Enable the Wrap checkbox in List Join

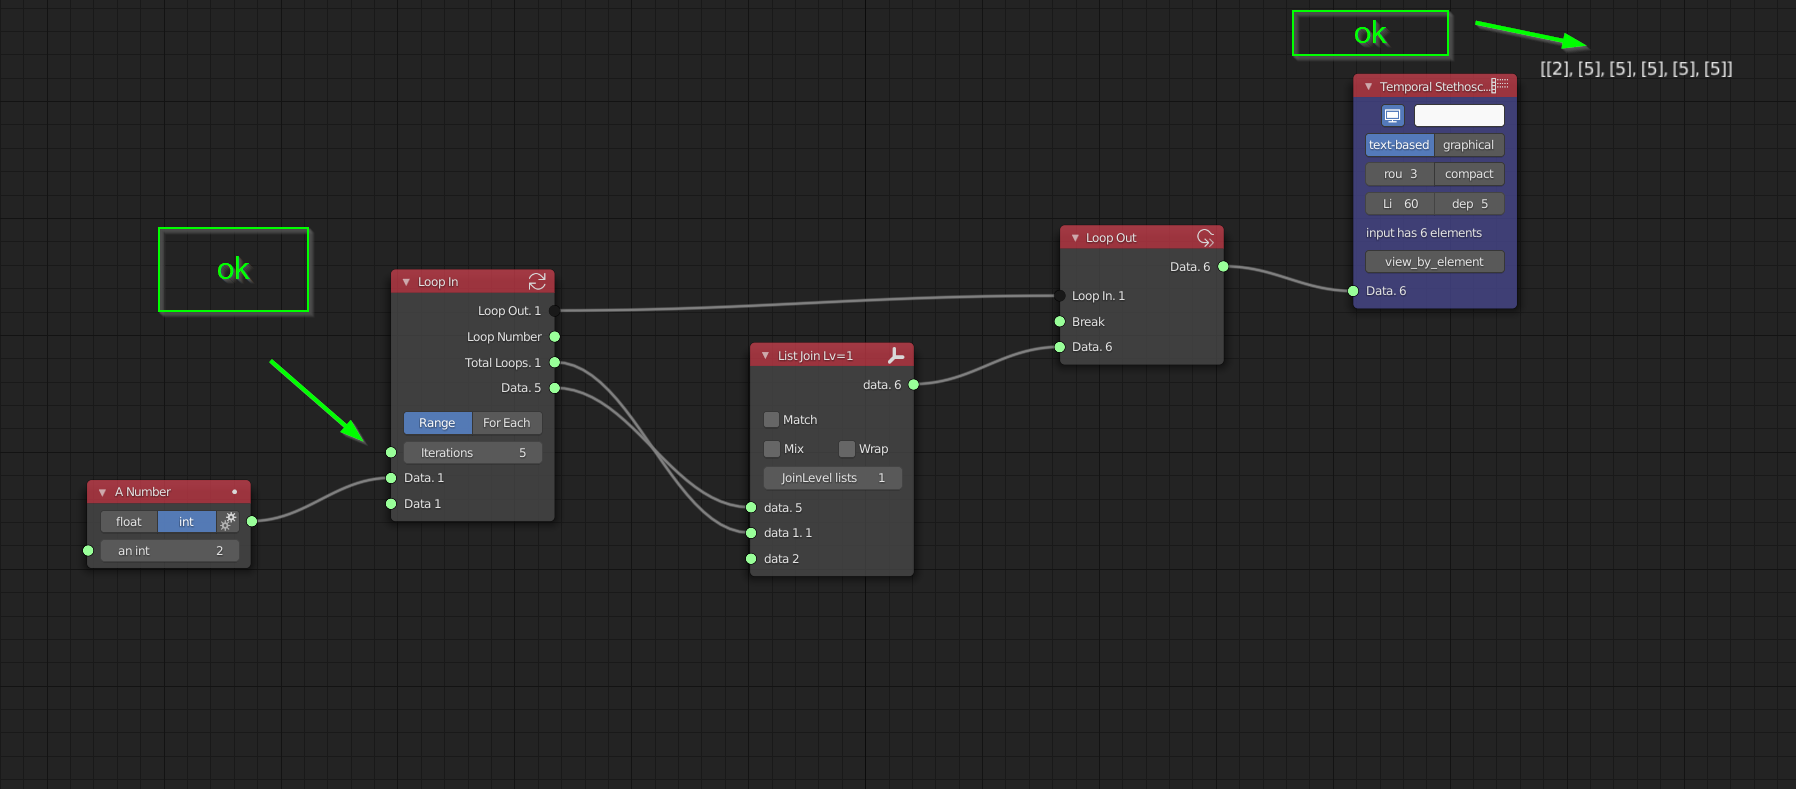click(x=847, y=449)
